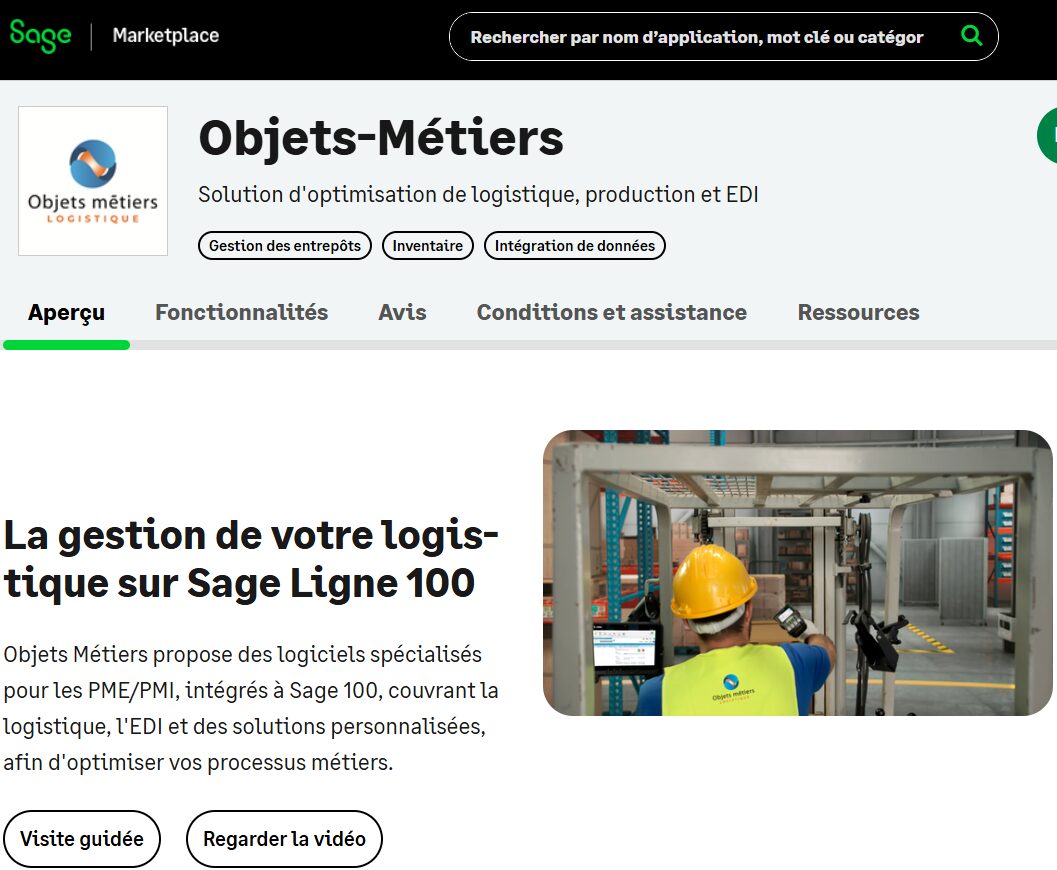Switch to the Ressources tab
This screenshot has width=1057, height=870.
858,313
